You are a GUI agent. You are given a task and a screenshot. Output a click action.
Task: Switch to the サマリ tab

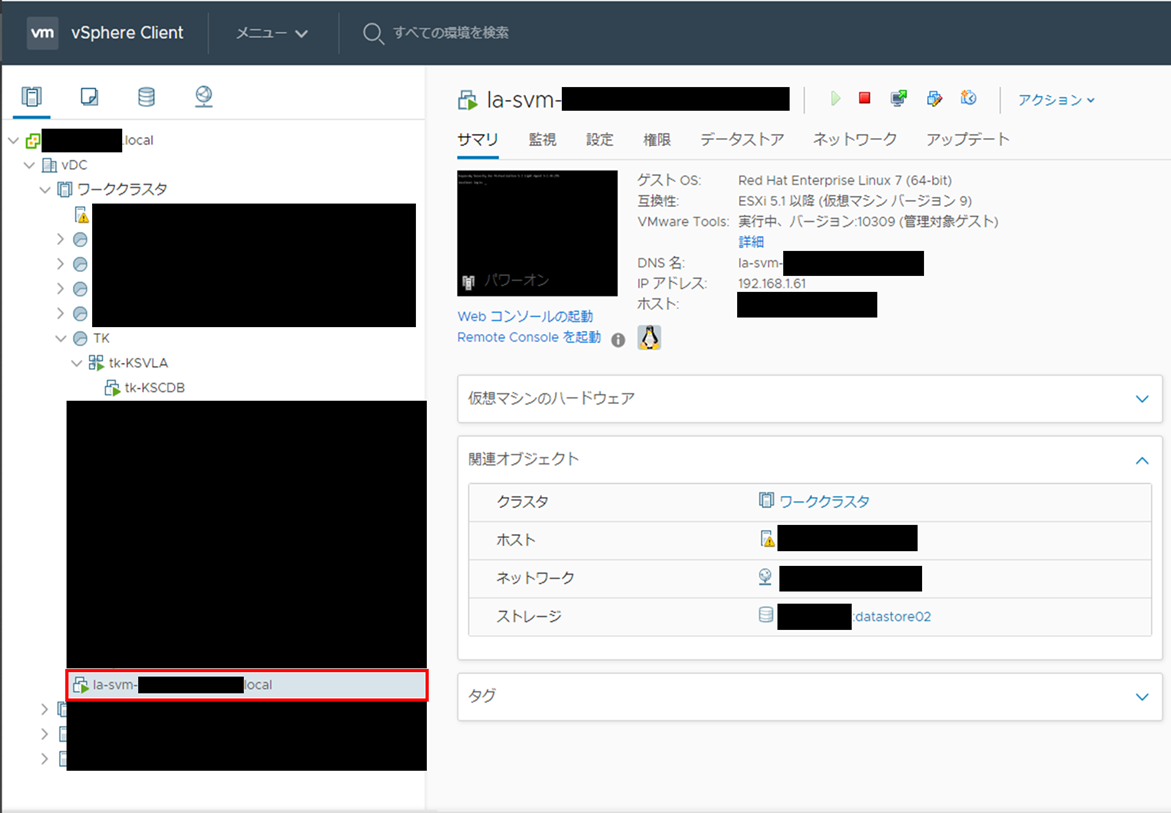[477, 140]
